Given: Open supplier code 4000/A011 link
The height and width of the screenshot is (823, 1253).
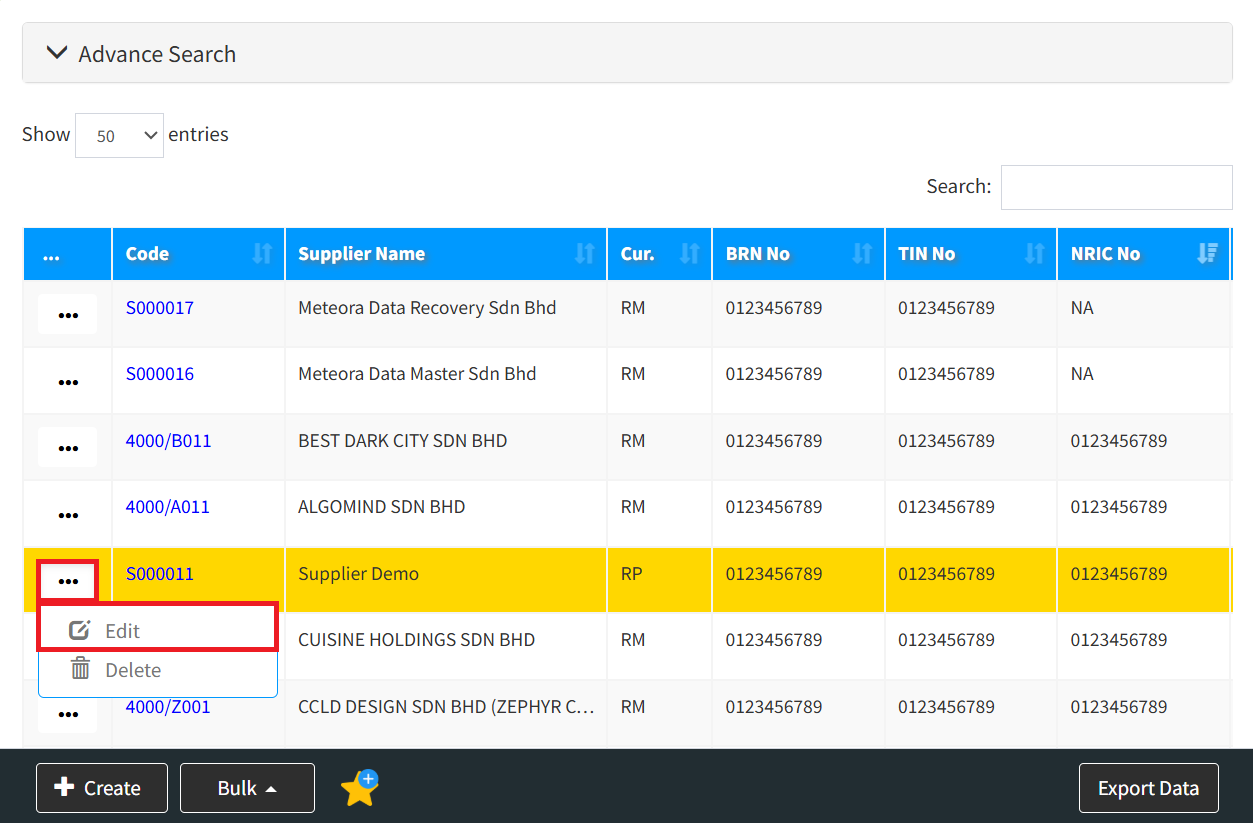Looking at the screenshot, I should click(167, 507).
